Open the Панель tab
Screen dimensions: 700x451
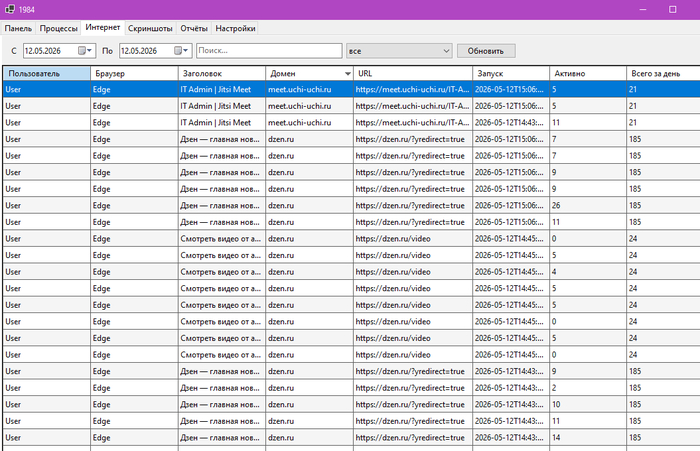(x=18, y=29)
